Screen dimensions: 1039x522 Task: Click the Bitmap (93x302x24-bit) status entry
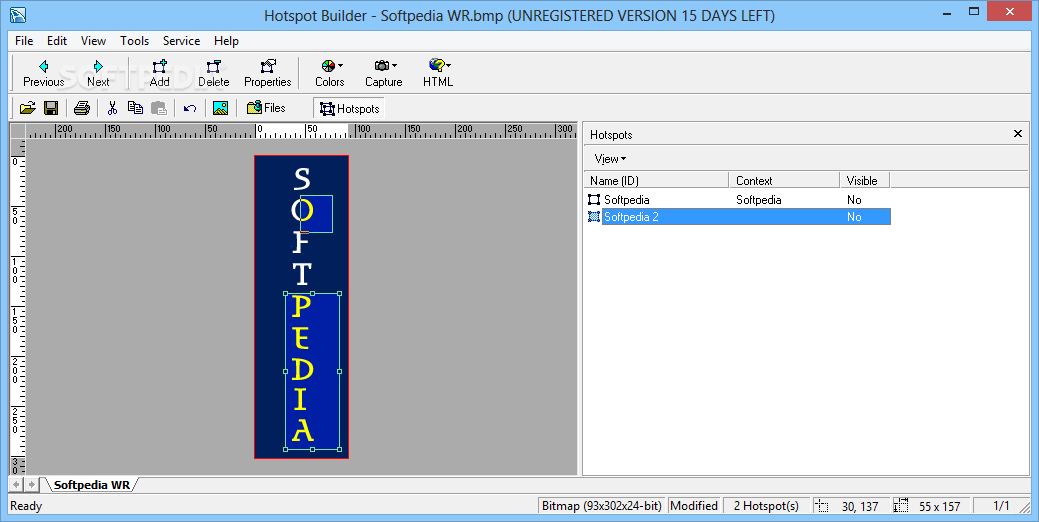602,505
